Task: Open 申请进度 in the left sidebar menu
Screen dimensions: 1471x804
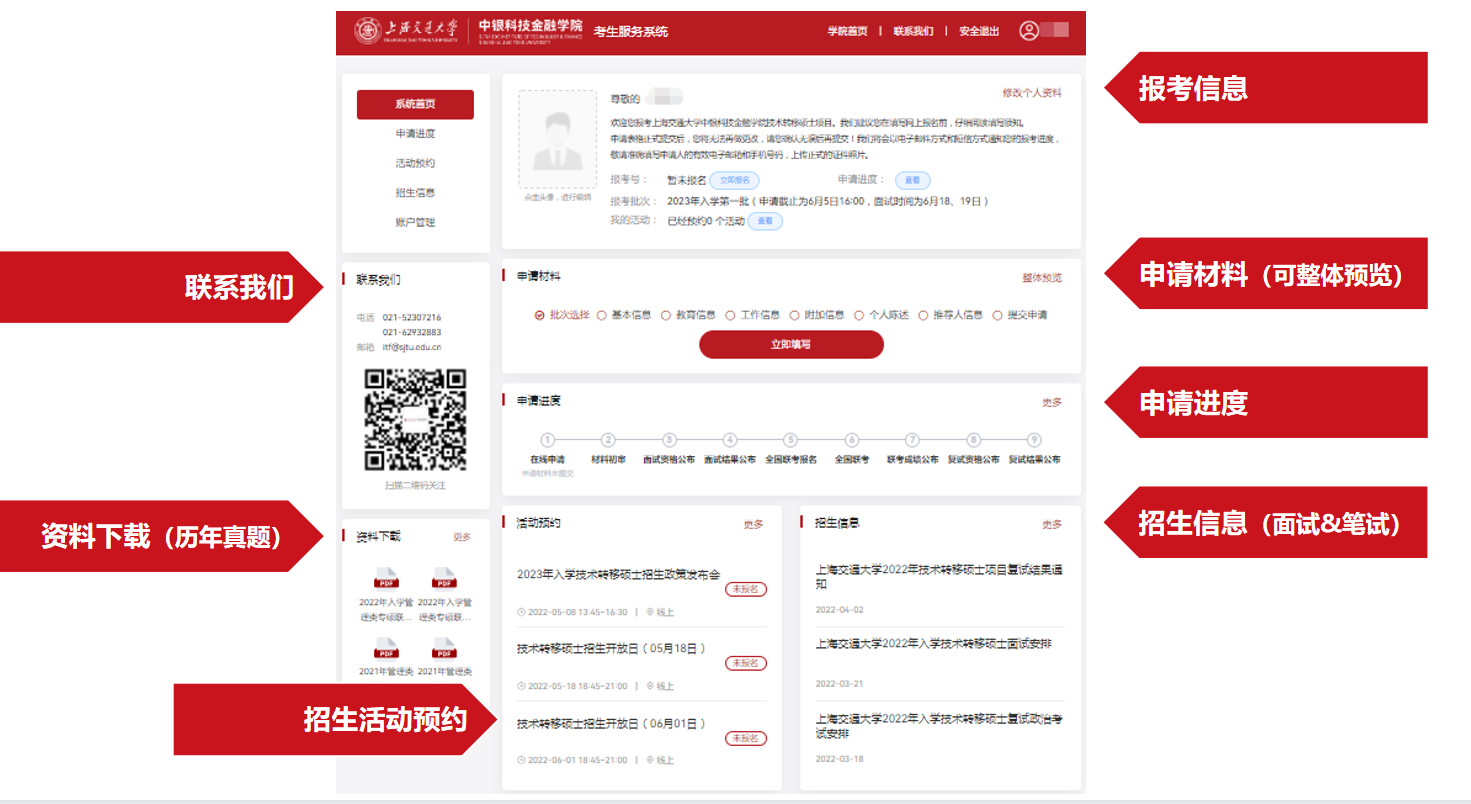Action: click(415, 134)
